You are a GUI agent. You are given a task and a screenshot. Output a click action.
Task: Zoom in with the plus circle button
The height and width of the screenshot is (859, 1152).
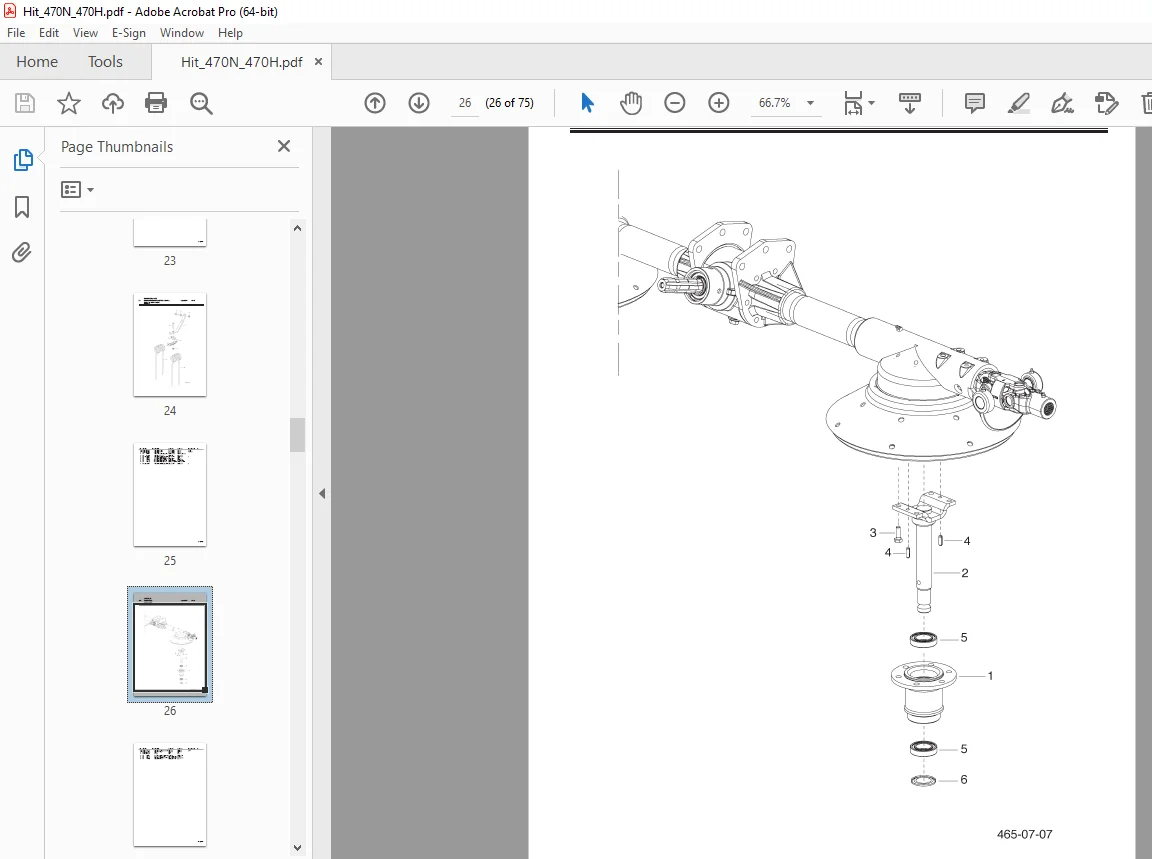pos(719,103)
